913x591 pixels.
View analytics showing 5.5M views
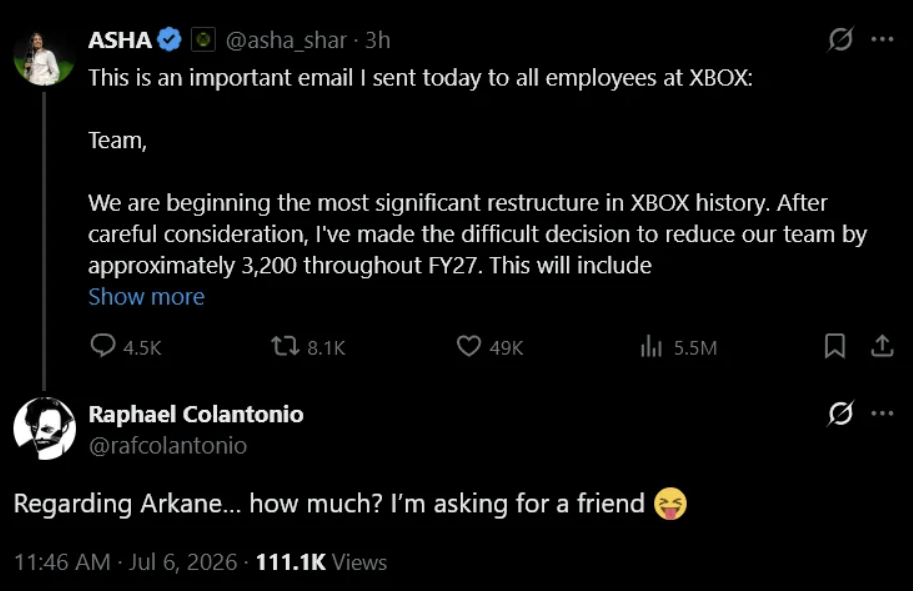(x=652, y=346)
